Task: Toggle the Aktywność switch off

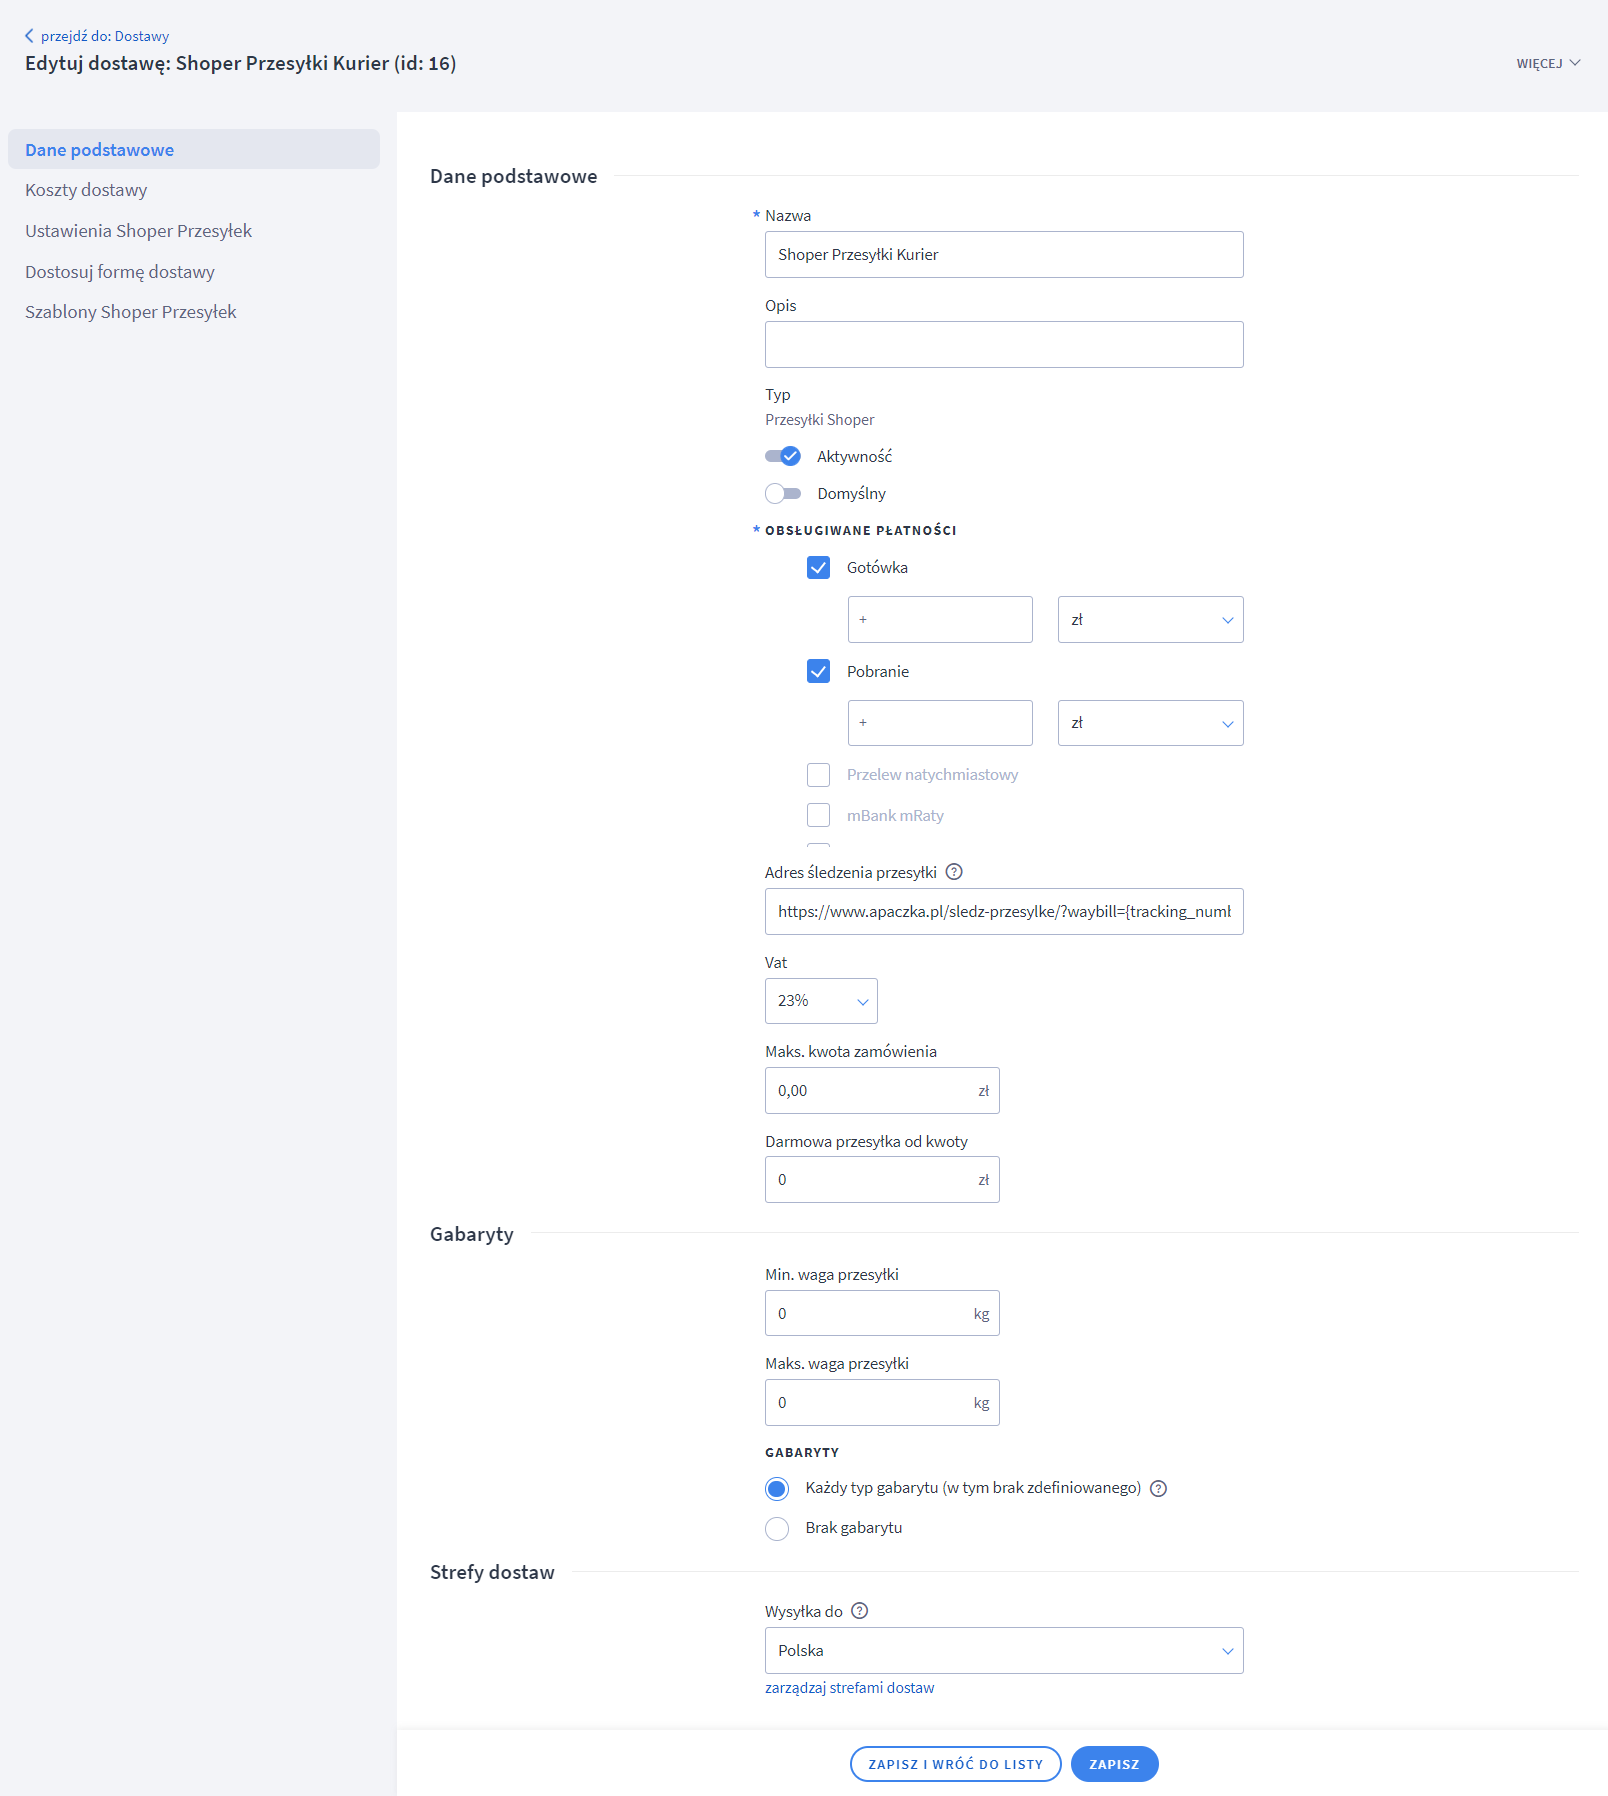Action: click(x=783, y=456)
